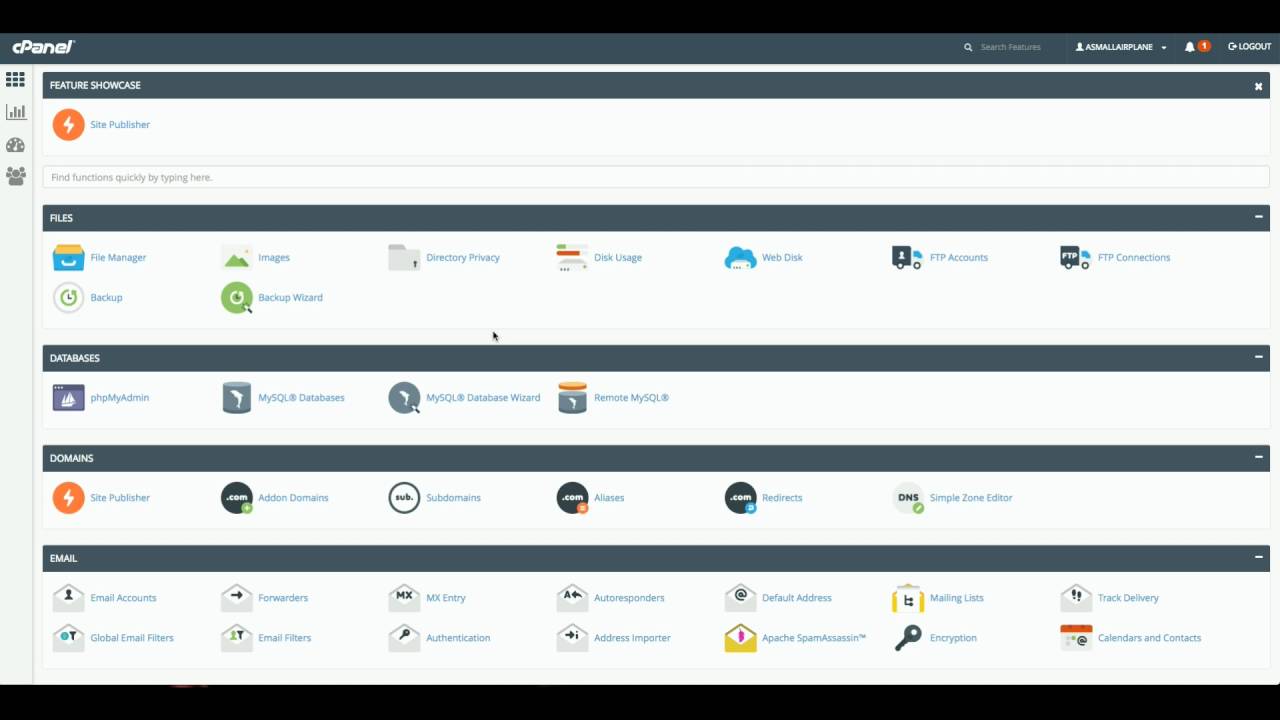Collapse the Domains section
The height and width of the screenshot is (720, 1280).
pos(1258,457)
